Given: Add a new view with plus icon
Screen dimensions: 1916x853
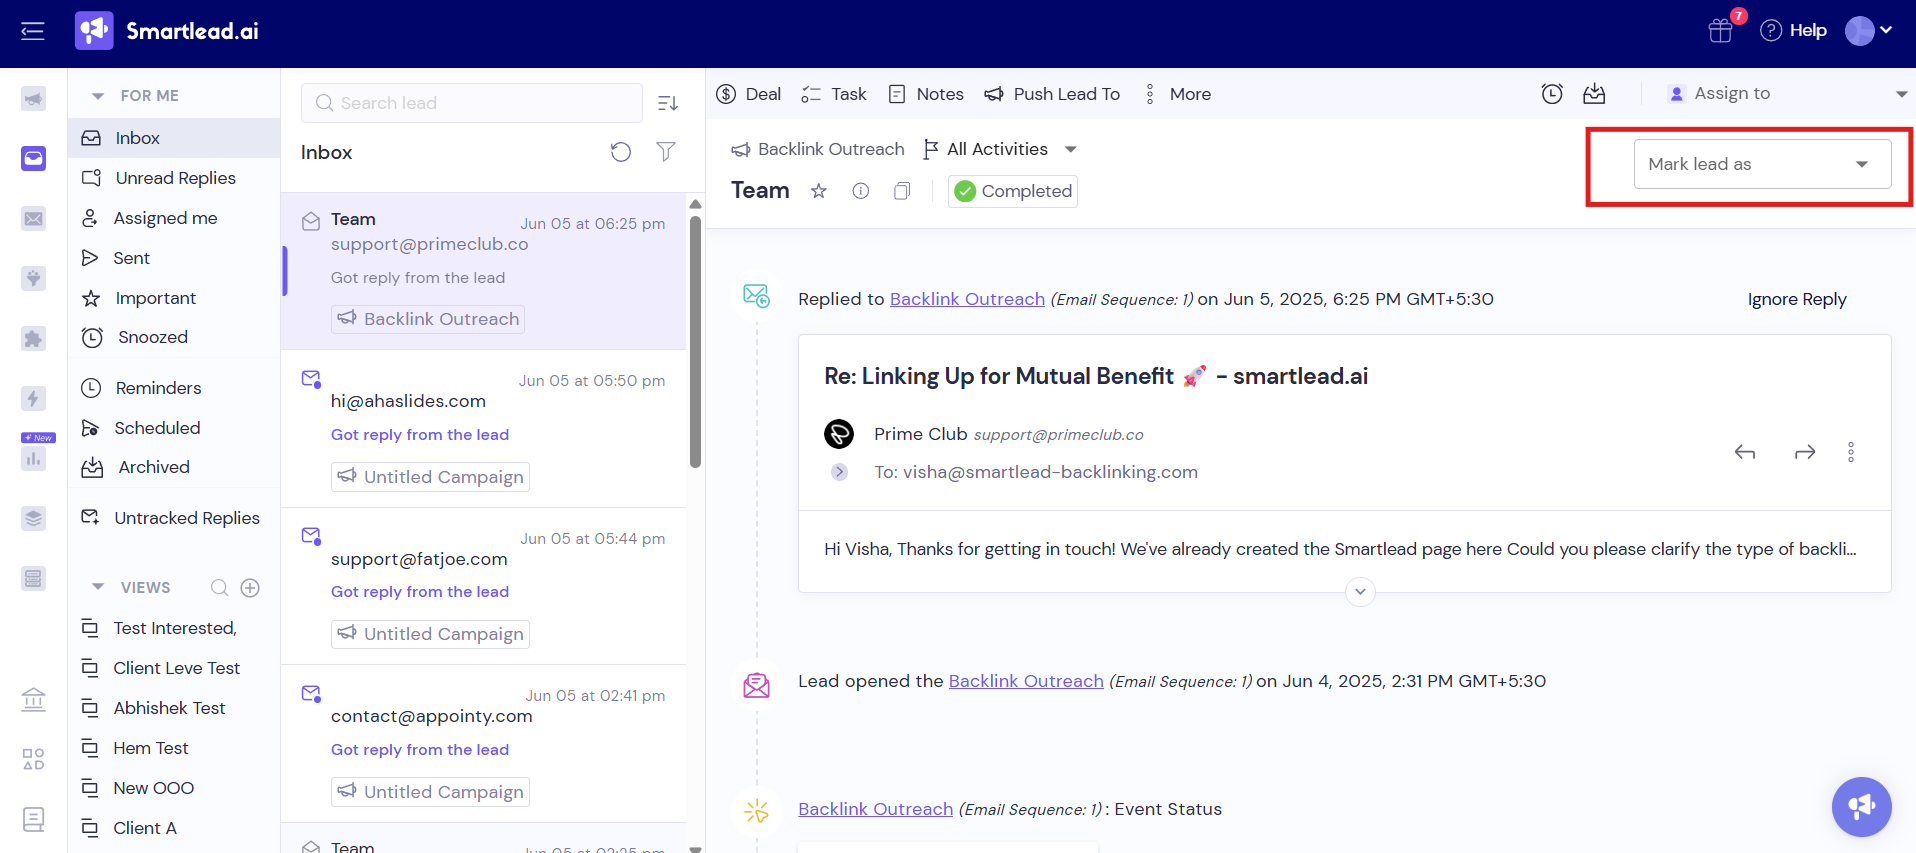Looking at the screenshot, I should point(250,587).
